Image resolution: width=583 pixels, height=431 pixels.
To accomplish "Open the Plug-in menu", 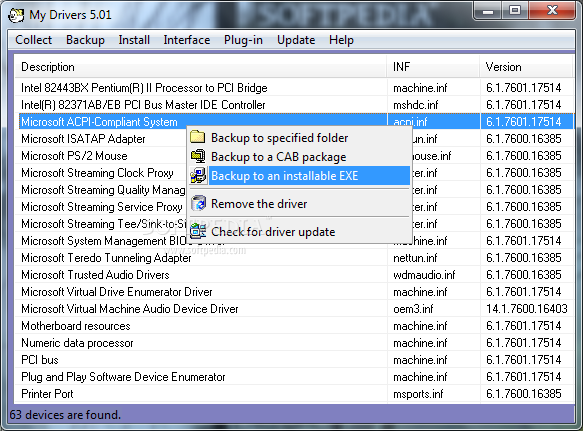I will tap(243, 40).
